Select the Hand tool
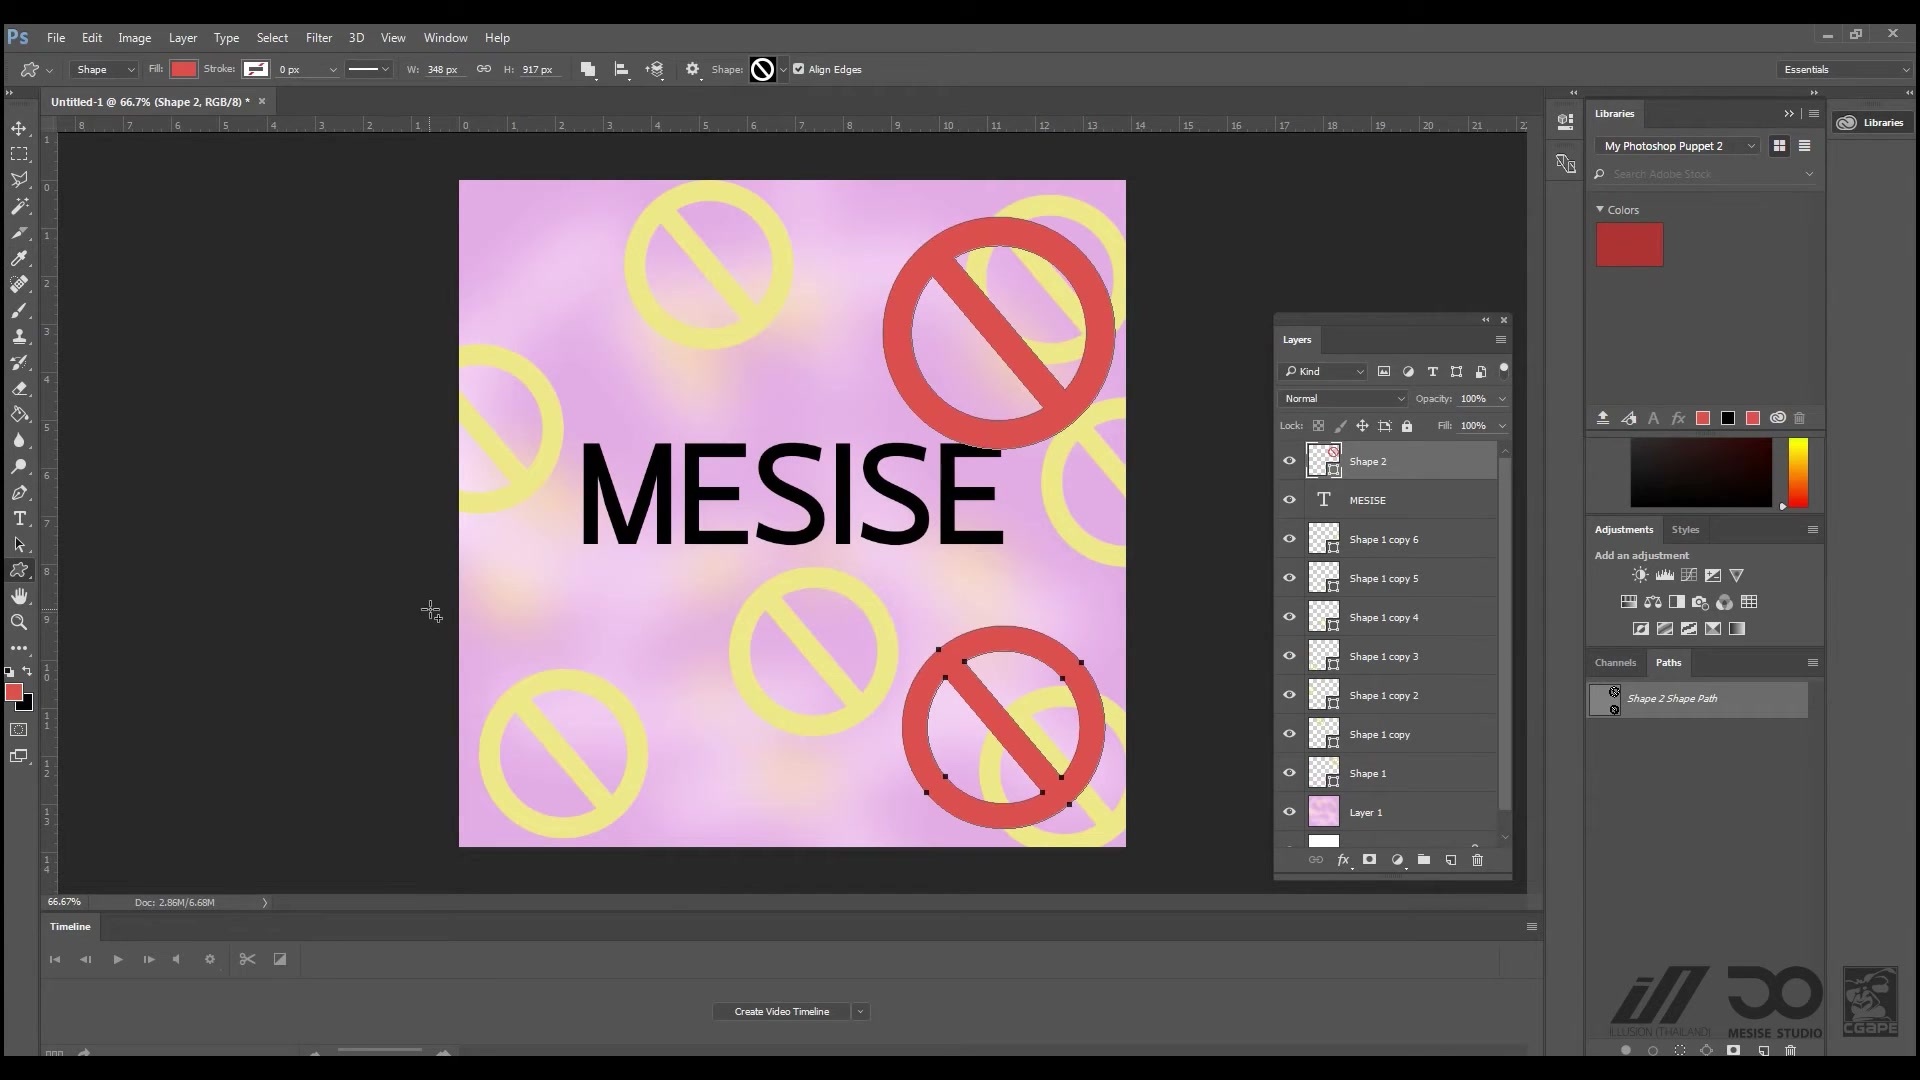The image size is (1920, 1080). coord(19,596)
